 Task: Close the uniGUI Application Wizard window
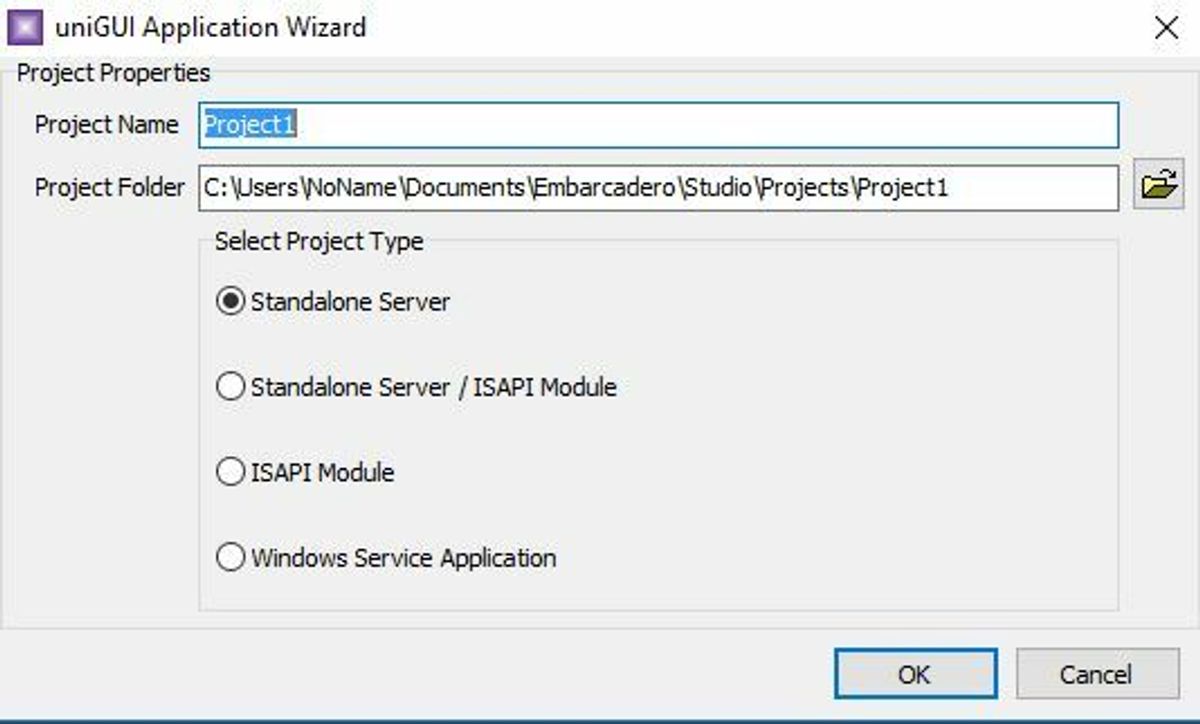point(1167,27)
